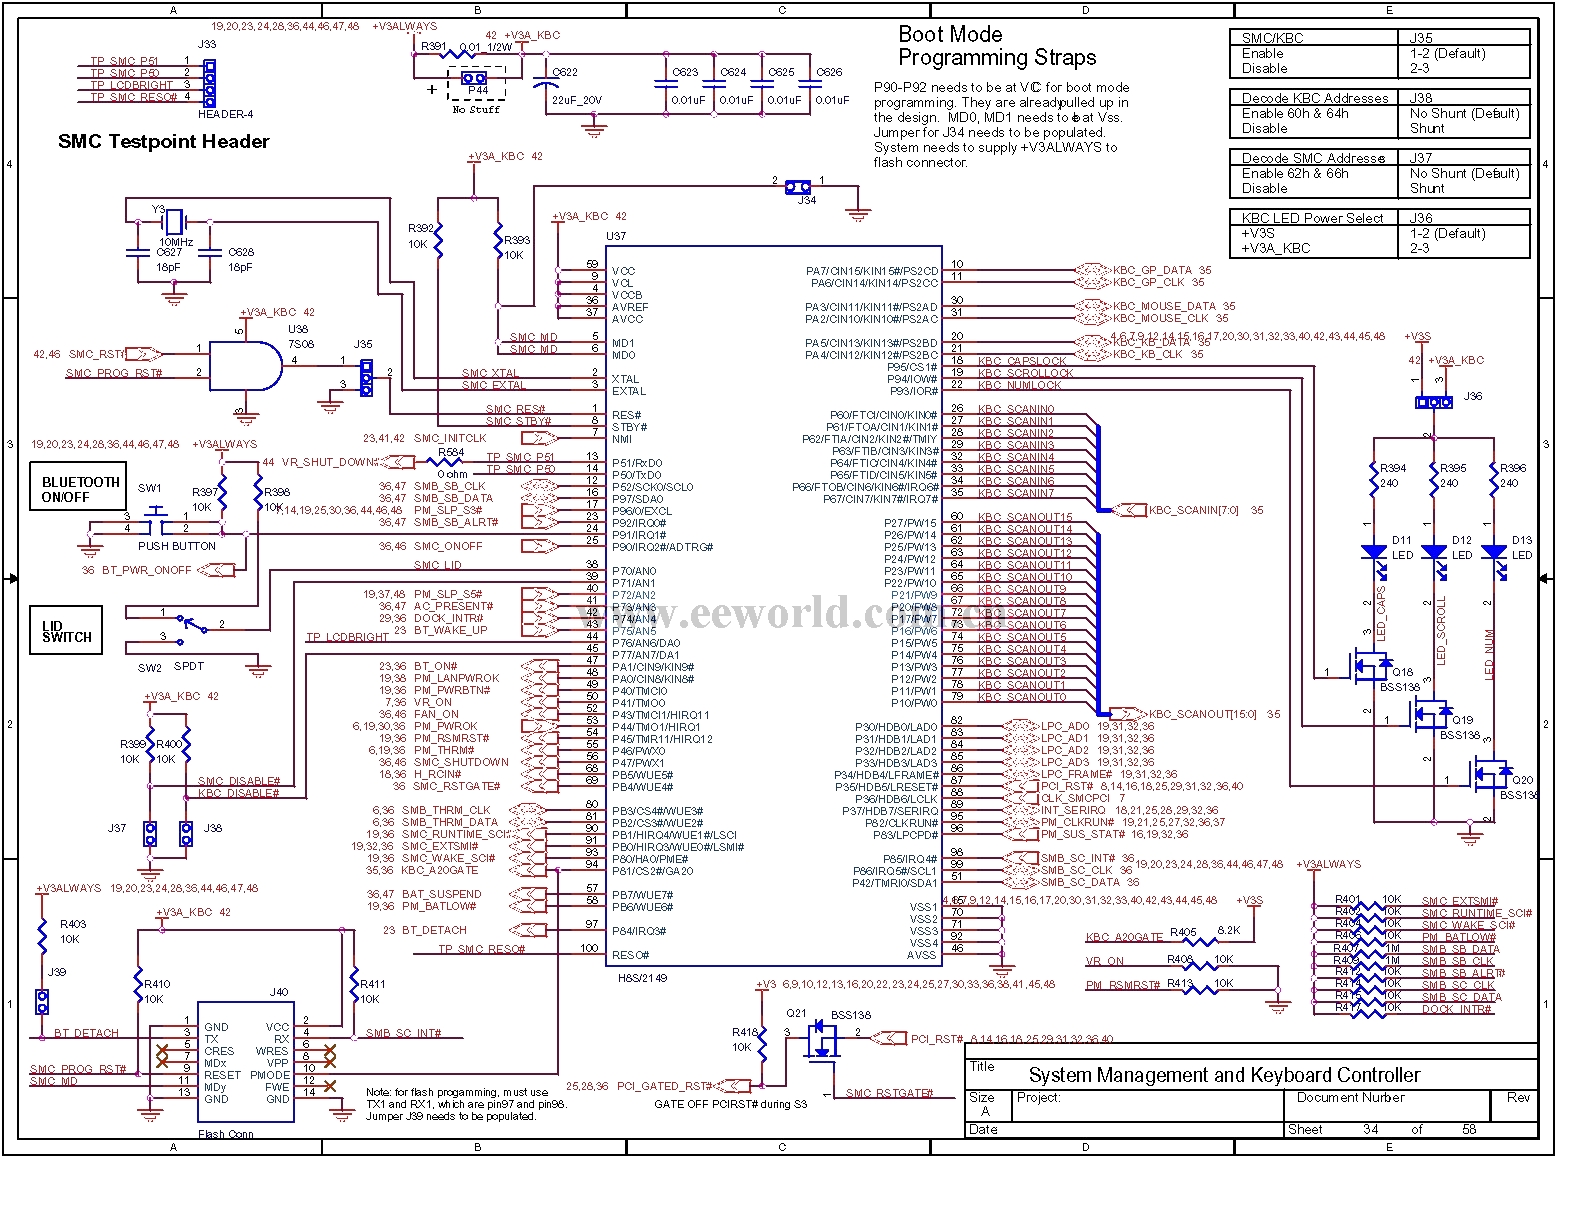Click the 'SMC Testpoint Header' label

click(x=164, y=141)
